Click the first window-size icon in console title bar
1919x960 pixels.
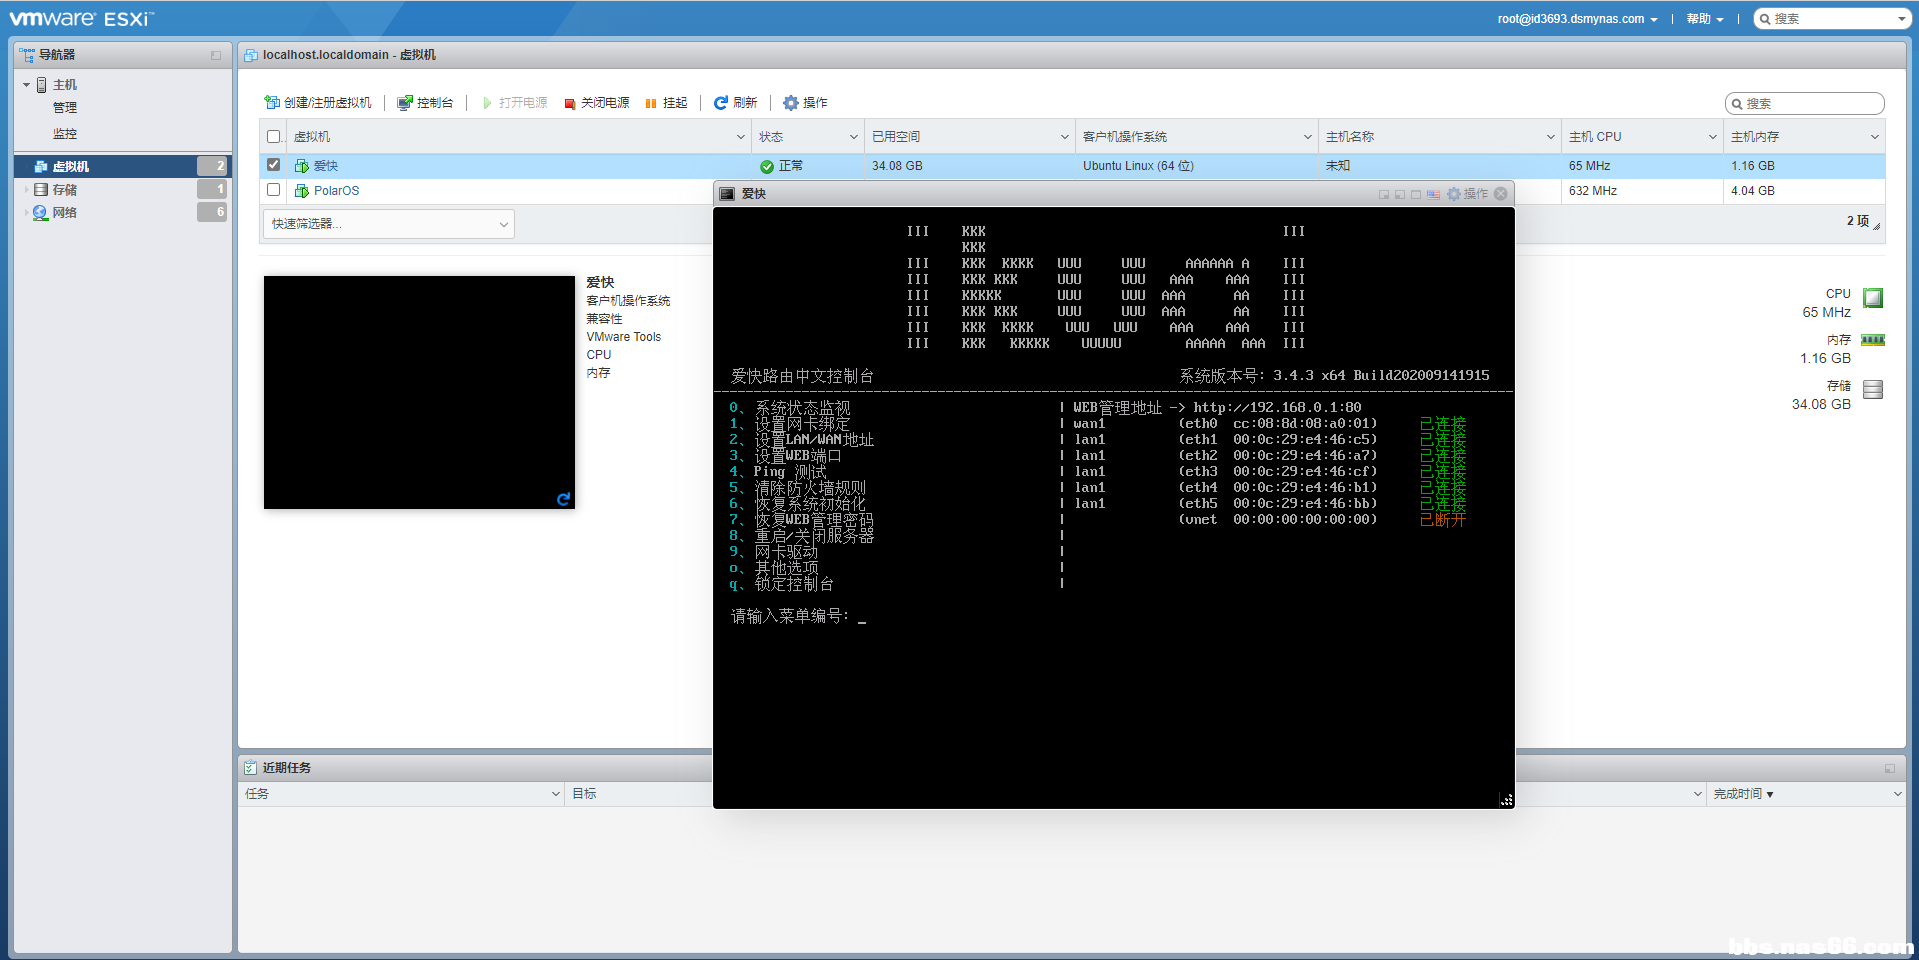(1384, 194)
